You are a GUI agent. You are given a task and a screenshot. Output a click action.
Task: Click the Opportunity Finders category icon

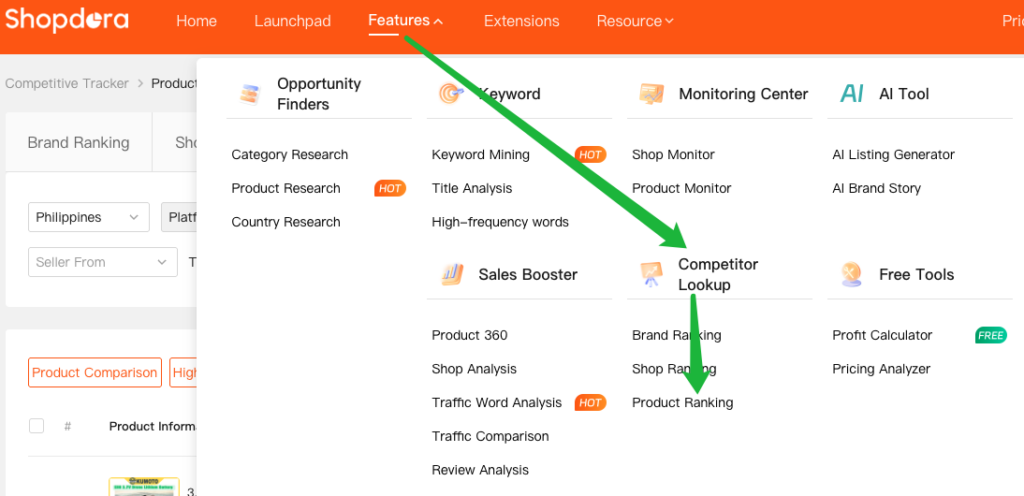250,94
